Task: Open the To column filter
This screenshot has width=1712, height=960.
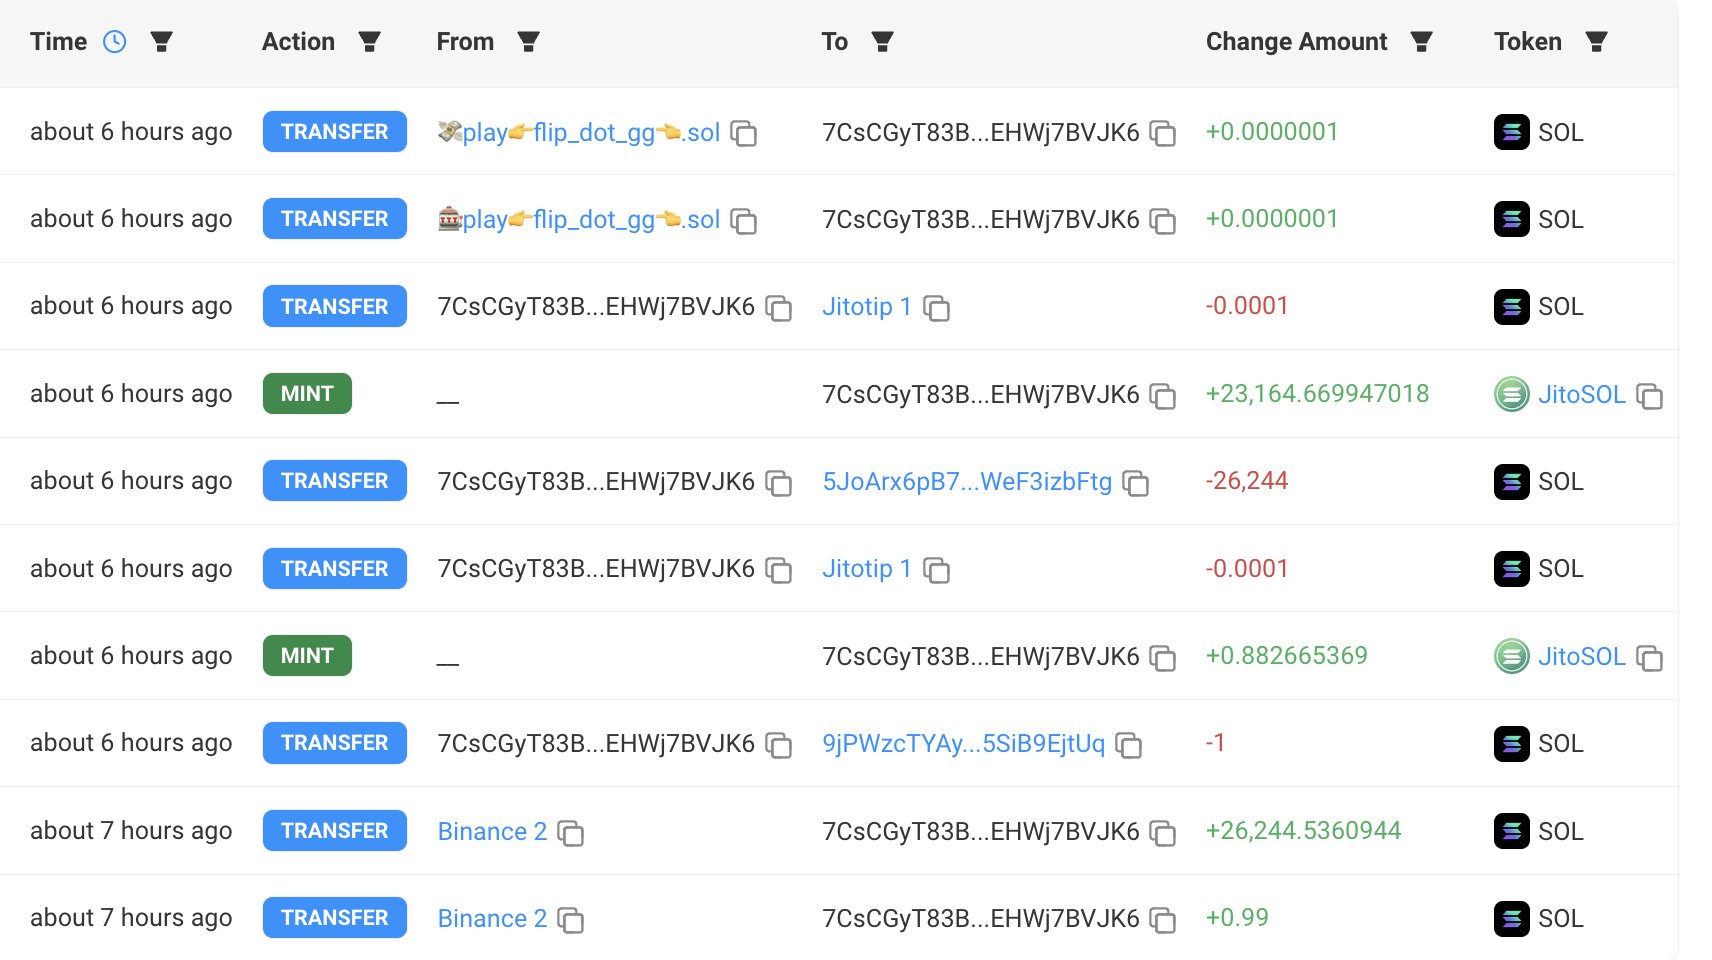Action: (x=882, y=41)
